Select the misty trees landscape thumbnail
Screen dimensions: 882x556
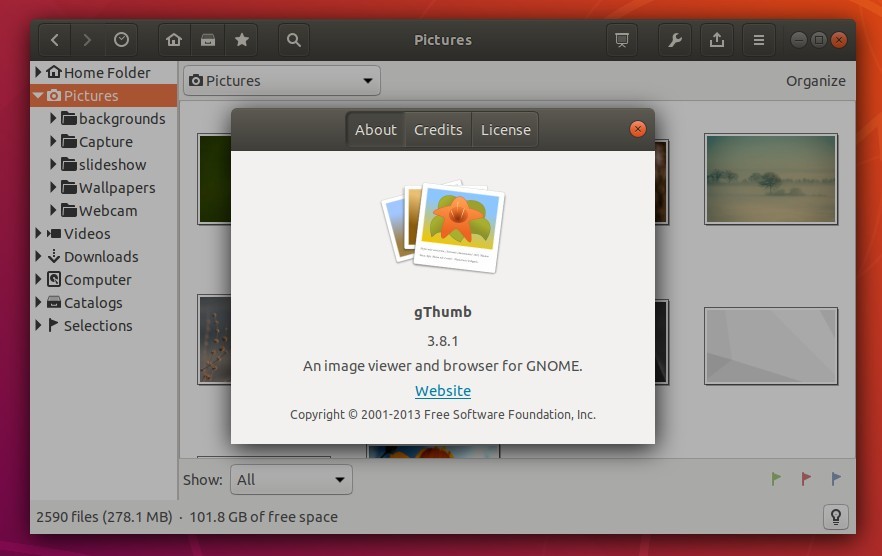tap(771, 179)
